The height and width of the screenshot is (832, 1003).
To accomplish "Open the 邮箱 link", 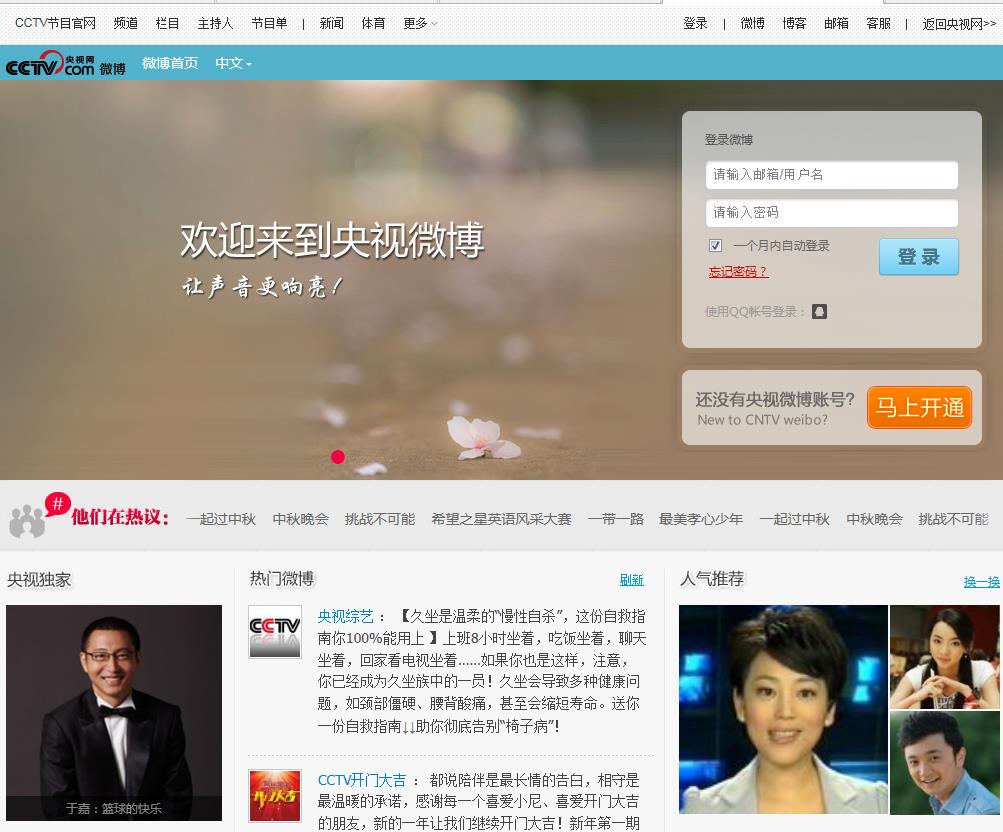I will [836, 24].
